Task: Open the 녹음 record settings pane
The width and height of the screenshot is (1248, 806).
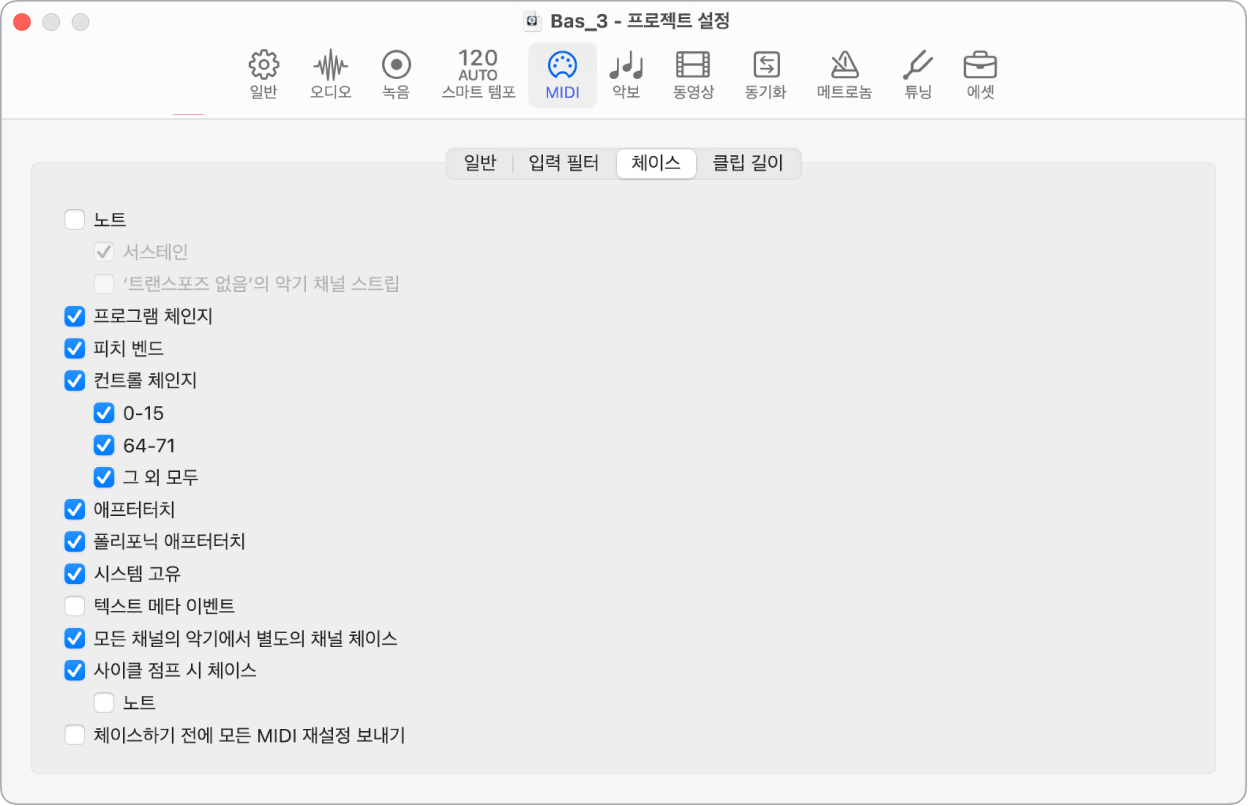Action: point(396,75)
